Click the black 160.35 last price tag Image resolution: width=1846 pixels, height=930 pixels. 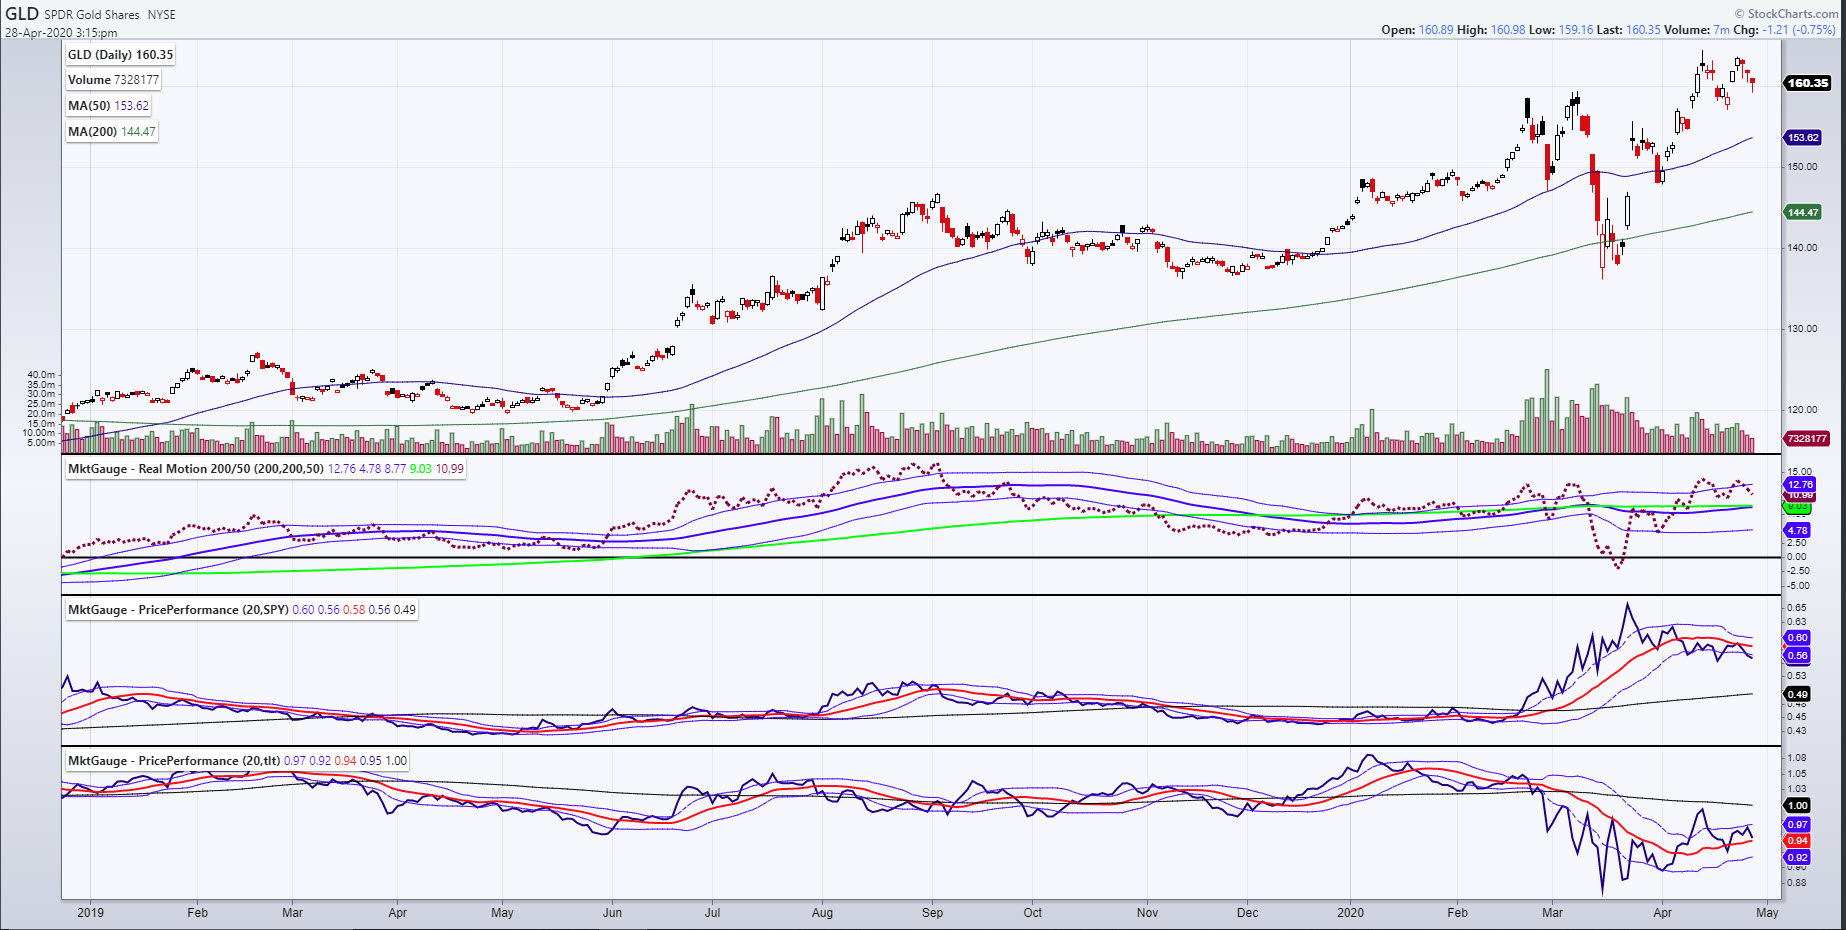coord(1807,83)
